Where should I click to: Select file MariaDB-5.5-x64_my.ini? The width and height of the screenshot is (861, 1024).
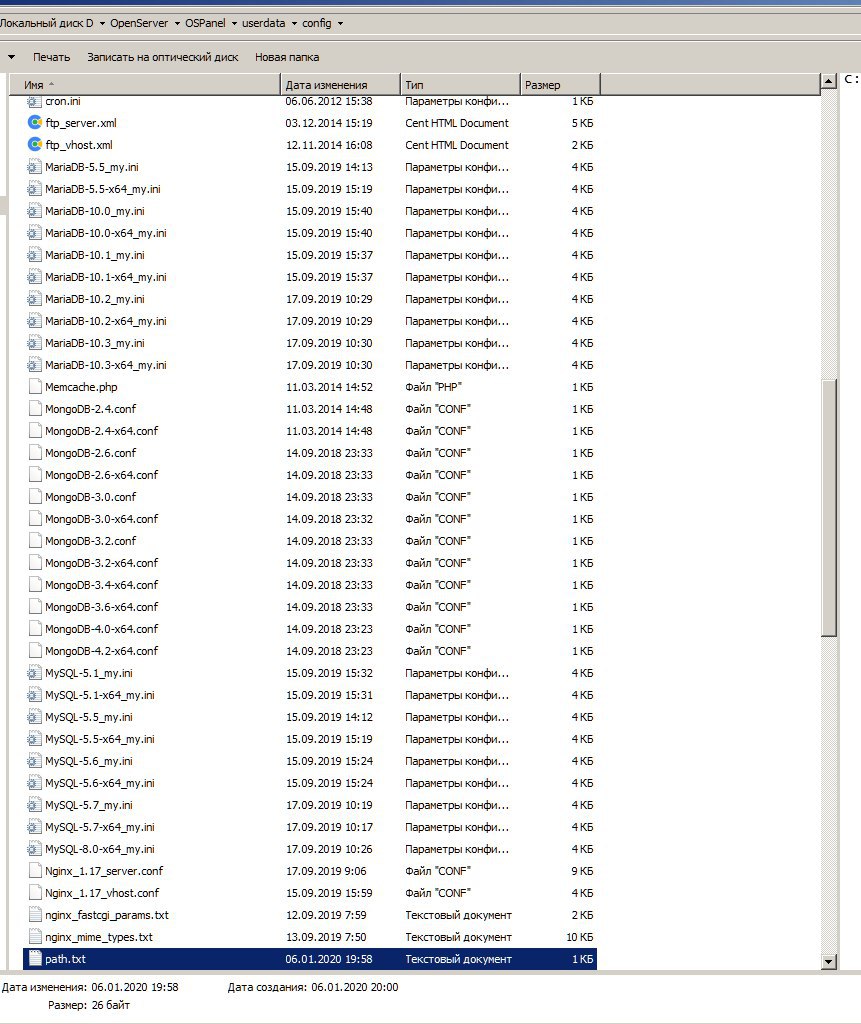(103, 189)
